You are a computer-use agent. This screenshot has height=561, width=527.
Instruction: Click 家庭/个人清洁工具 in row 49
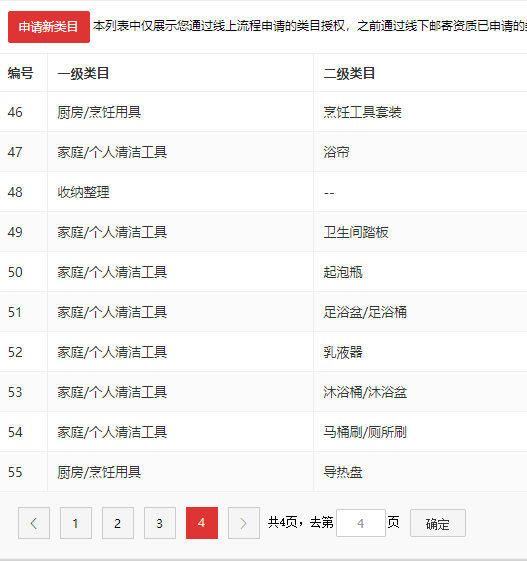point(112,232)
